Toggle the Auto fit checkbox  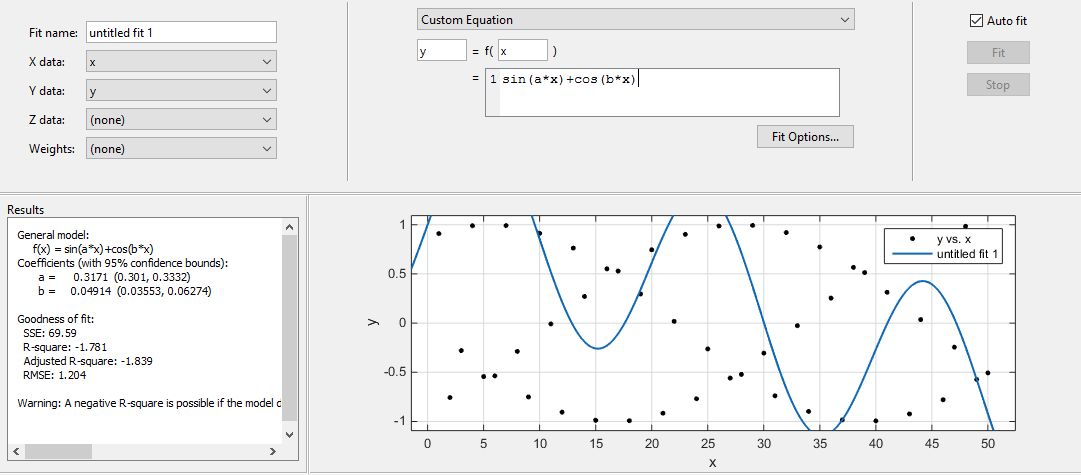click(976, 21)
